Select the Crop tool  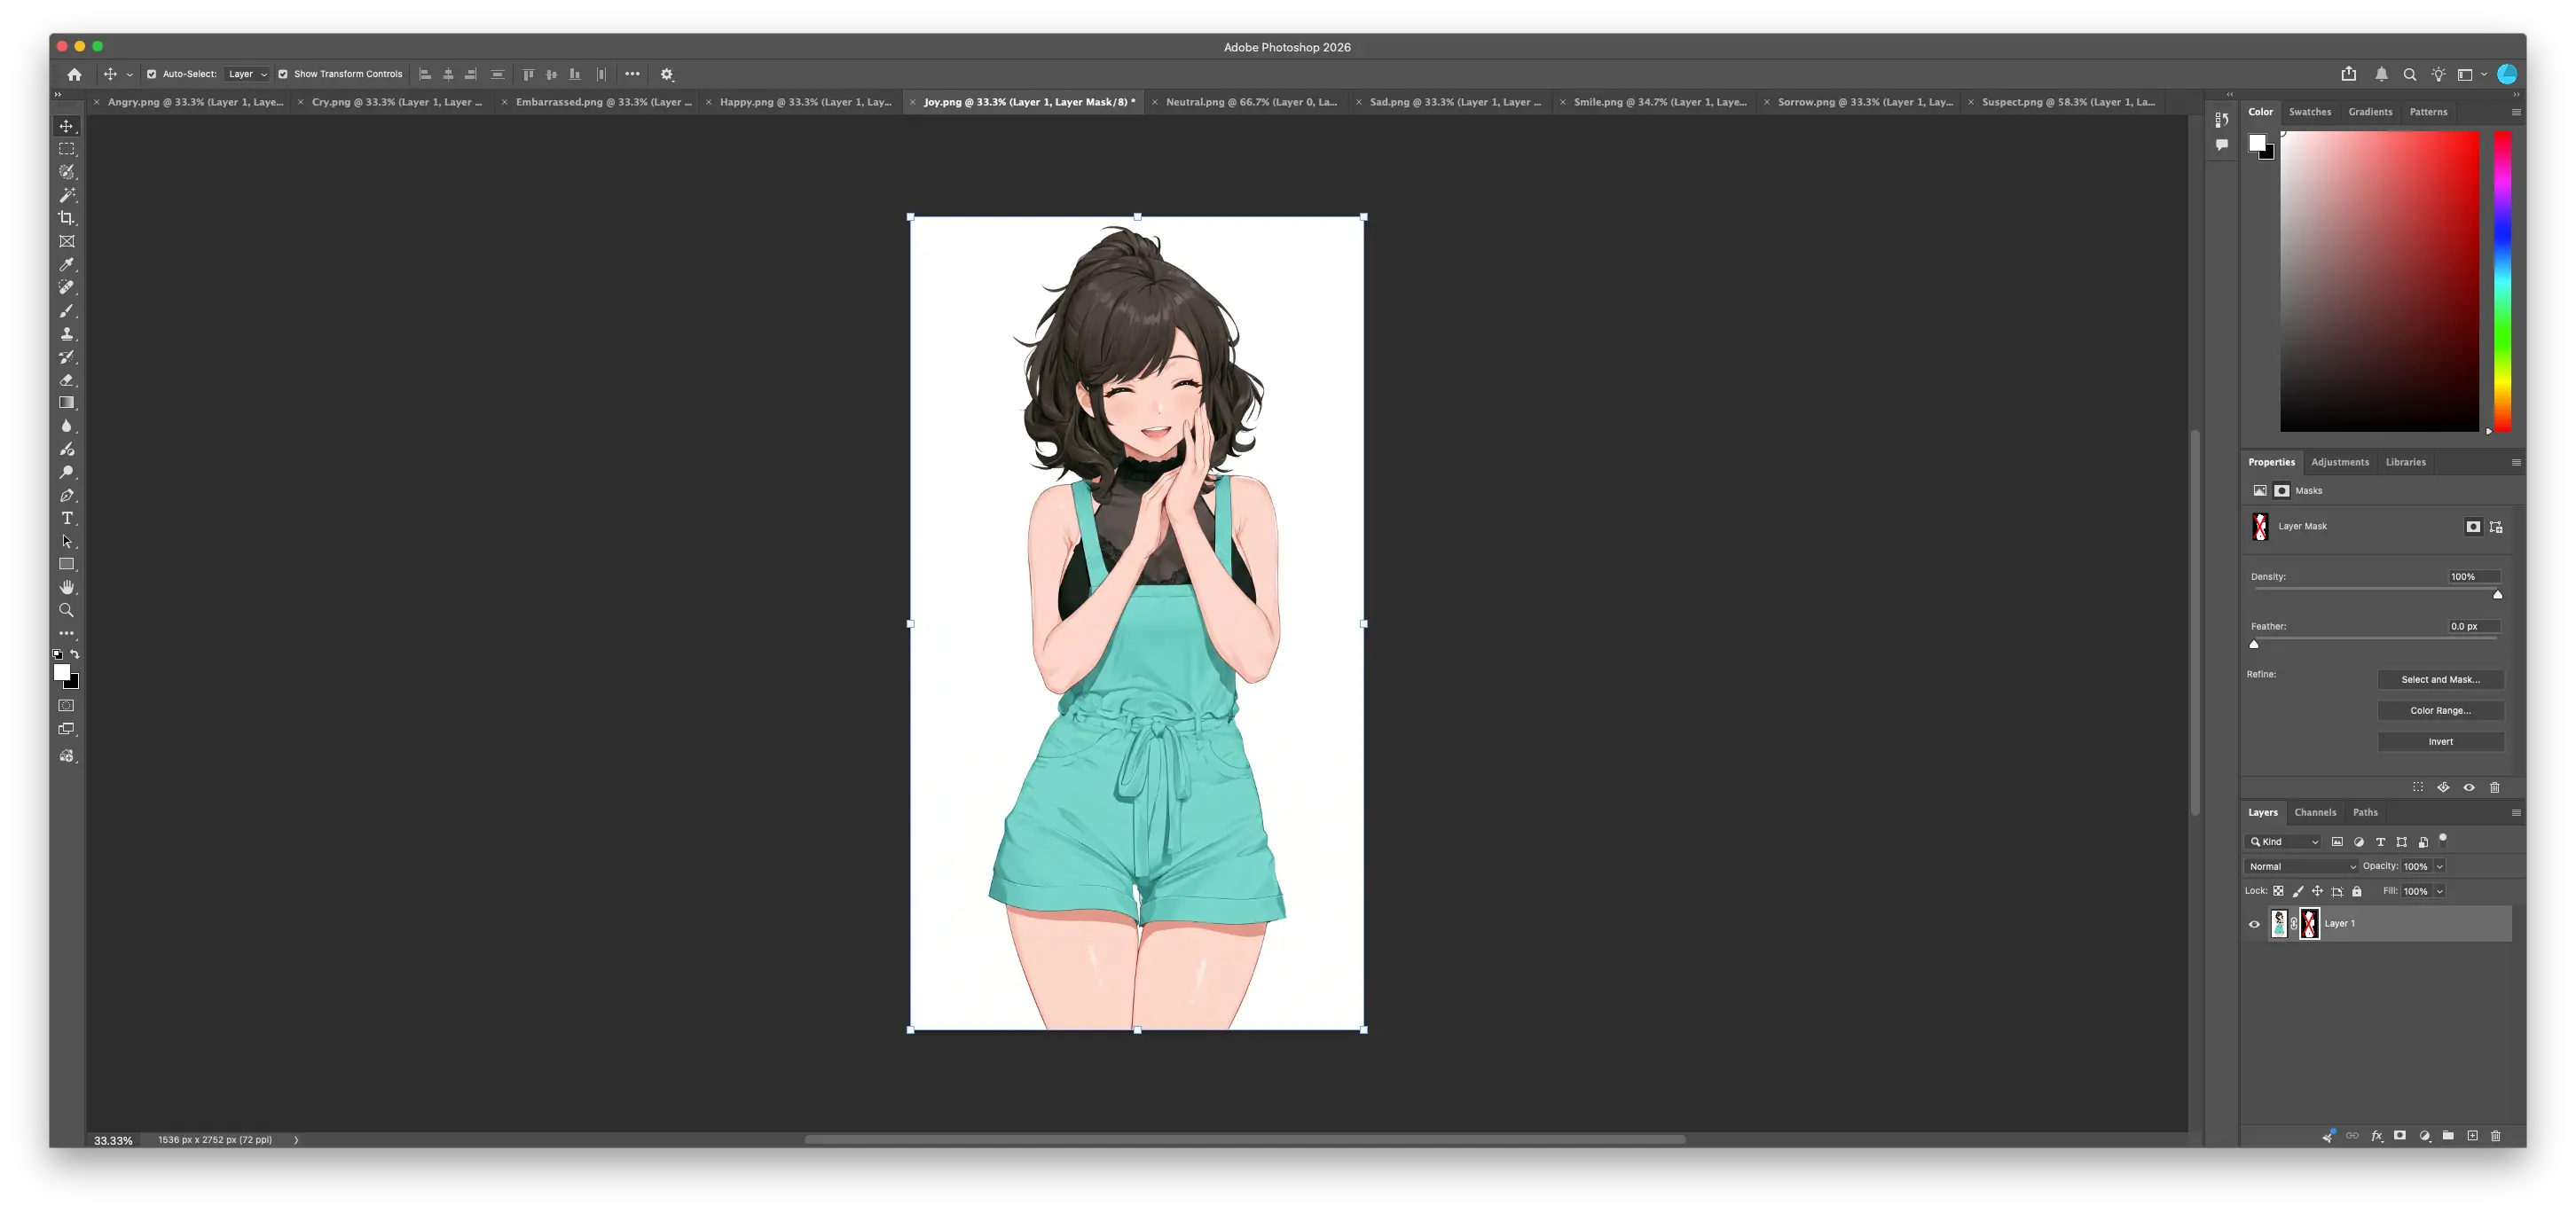coord(66,218)
